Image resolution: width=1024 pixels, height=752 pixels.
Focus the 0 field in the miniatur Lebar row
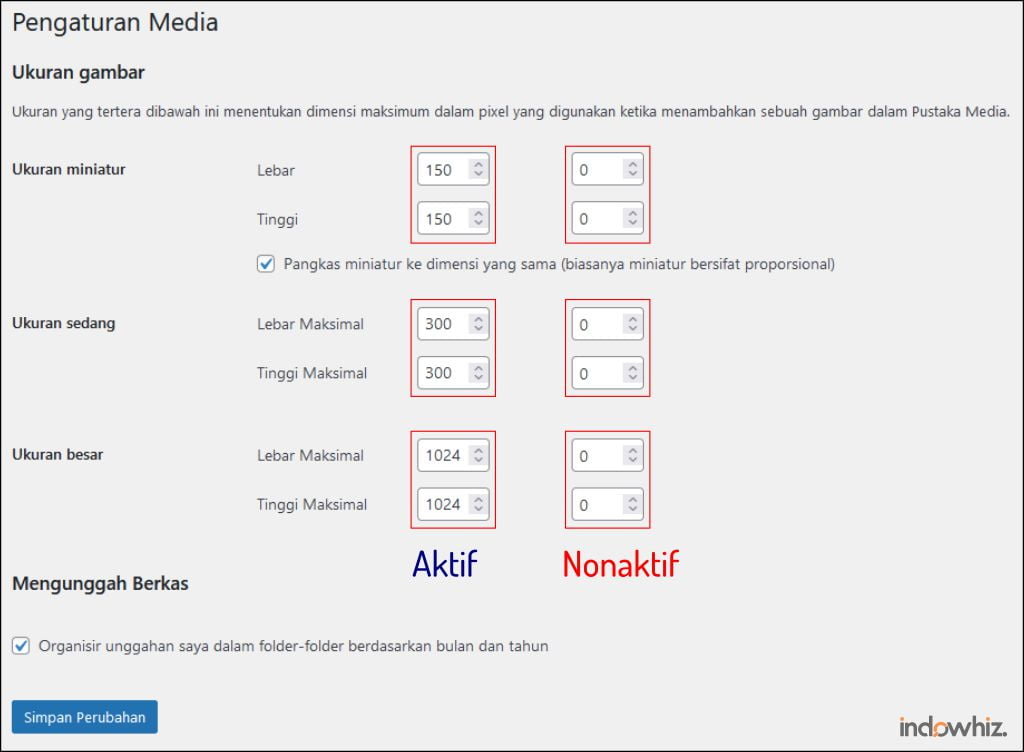(607, 170)
